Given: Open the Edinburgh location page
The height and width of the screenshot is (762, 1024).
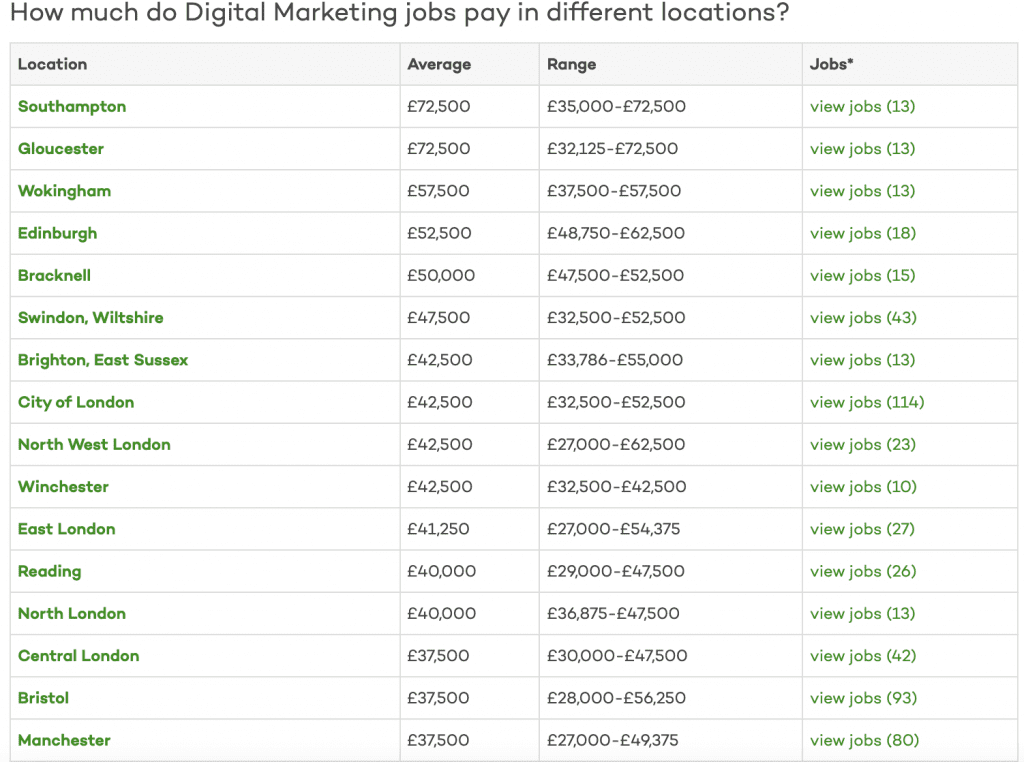Looking at the screenshot, I should [57, 233].
